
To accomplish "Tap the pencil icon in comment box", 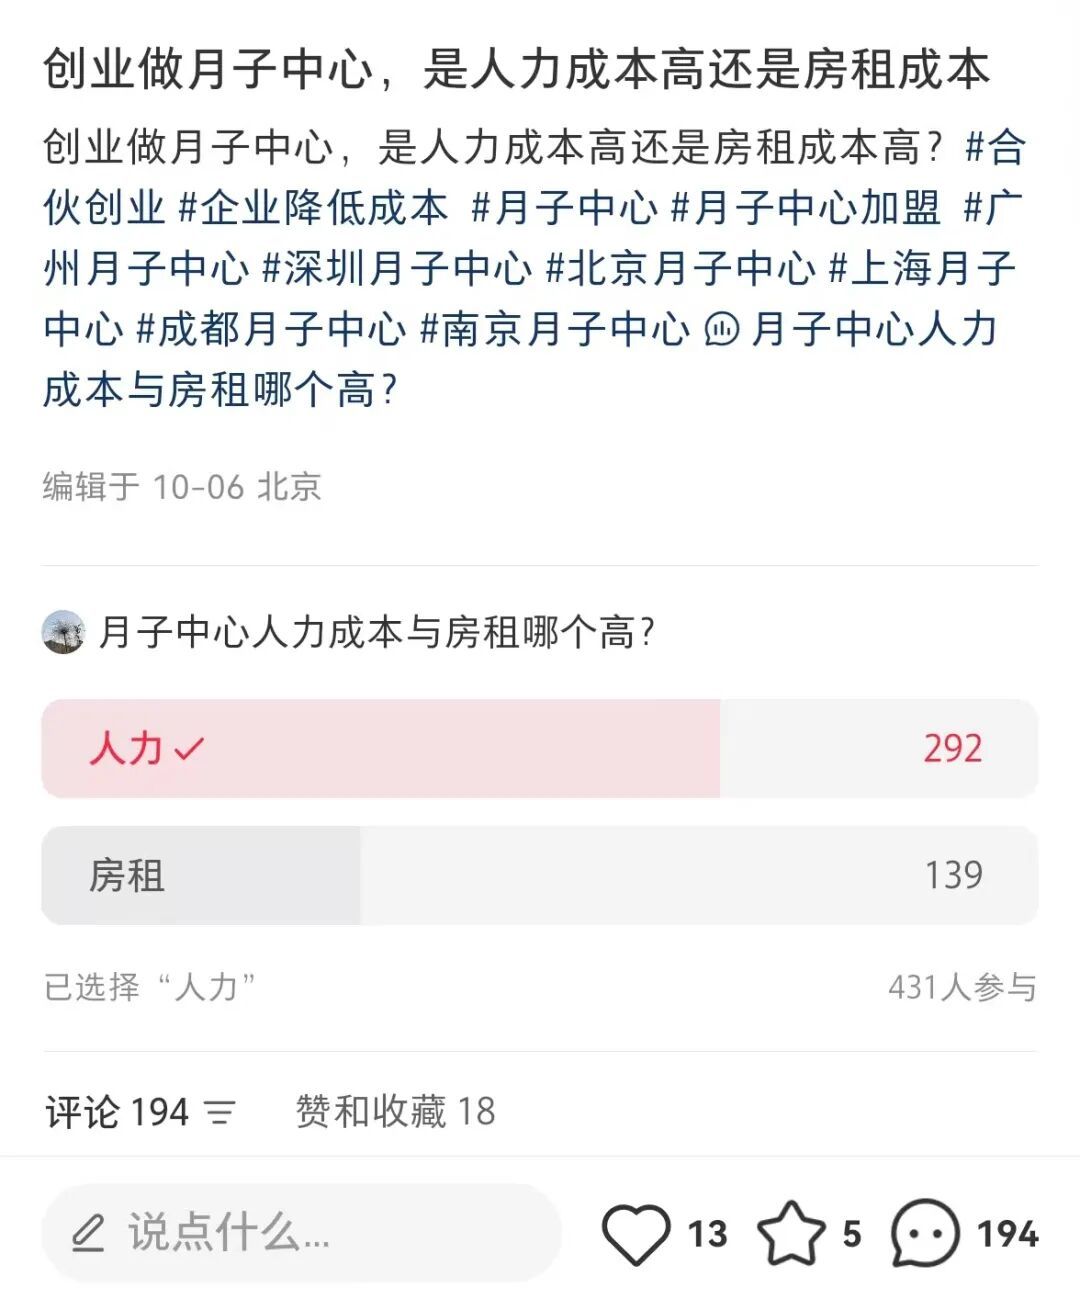I will [x=89, y=1234].
